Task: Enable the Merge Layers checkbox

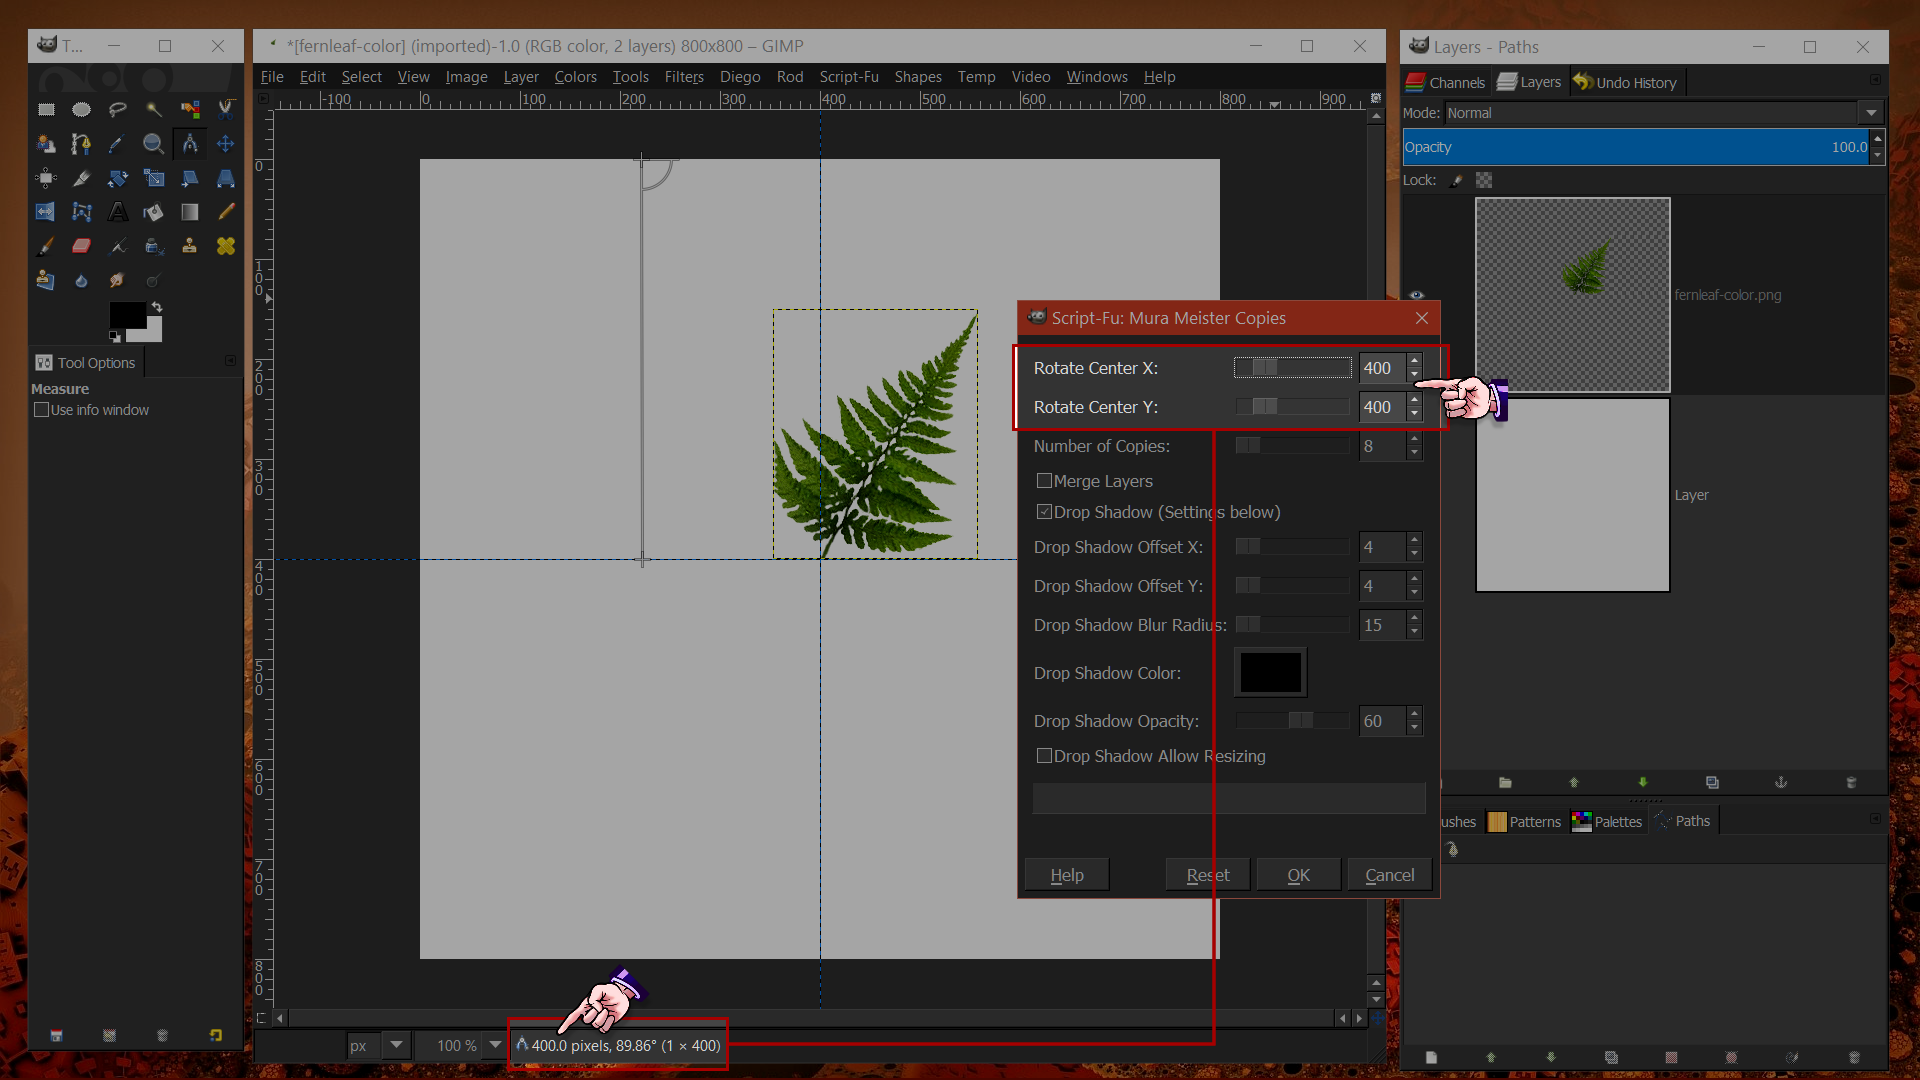Action: pos(1044,481)
